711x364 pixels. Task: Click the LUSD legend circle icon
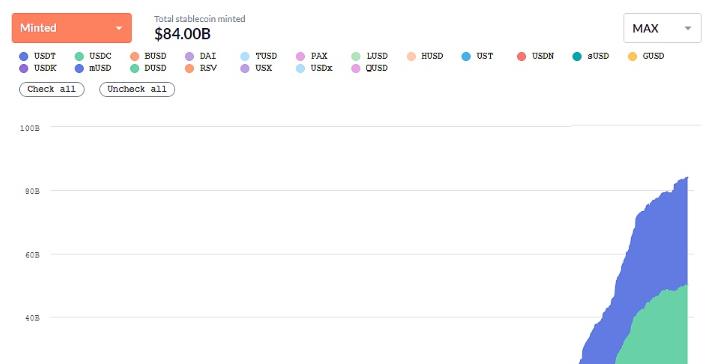356,56
